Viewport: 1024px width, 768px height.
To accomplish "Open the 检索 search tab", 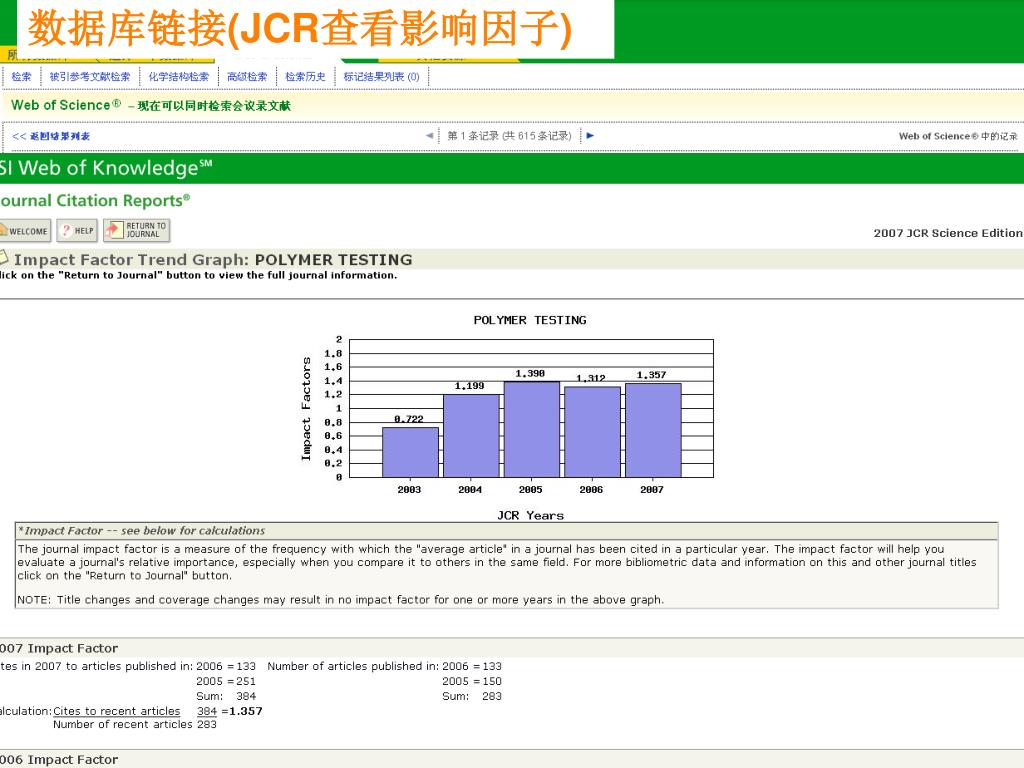I will 22,76.
